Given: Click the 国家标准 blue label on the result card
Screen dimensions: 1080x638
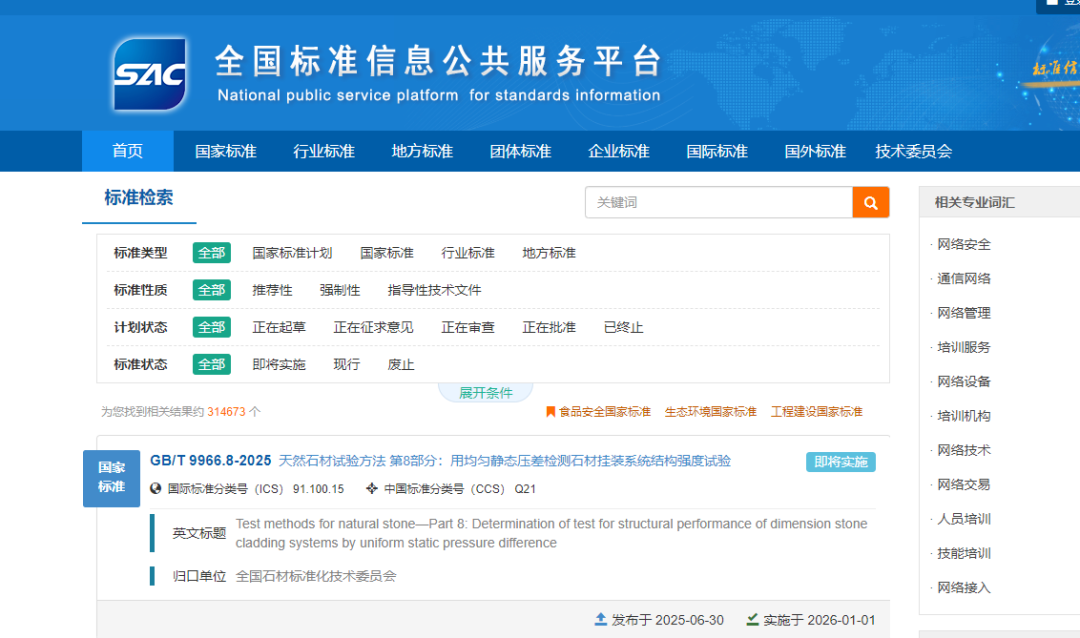Looking at the screenshot, I should click(112, 478).
